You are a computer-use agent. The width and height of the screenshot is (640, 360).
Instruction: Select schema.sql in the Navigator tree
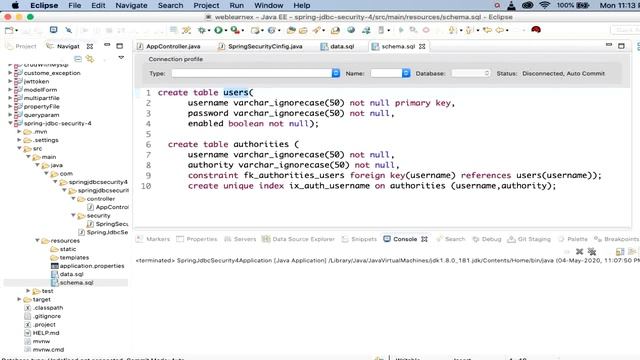76,282
